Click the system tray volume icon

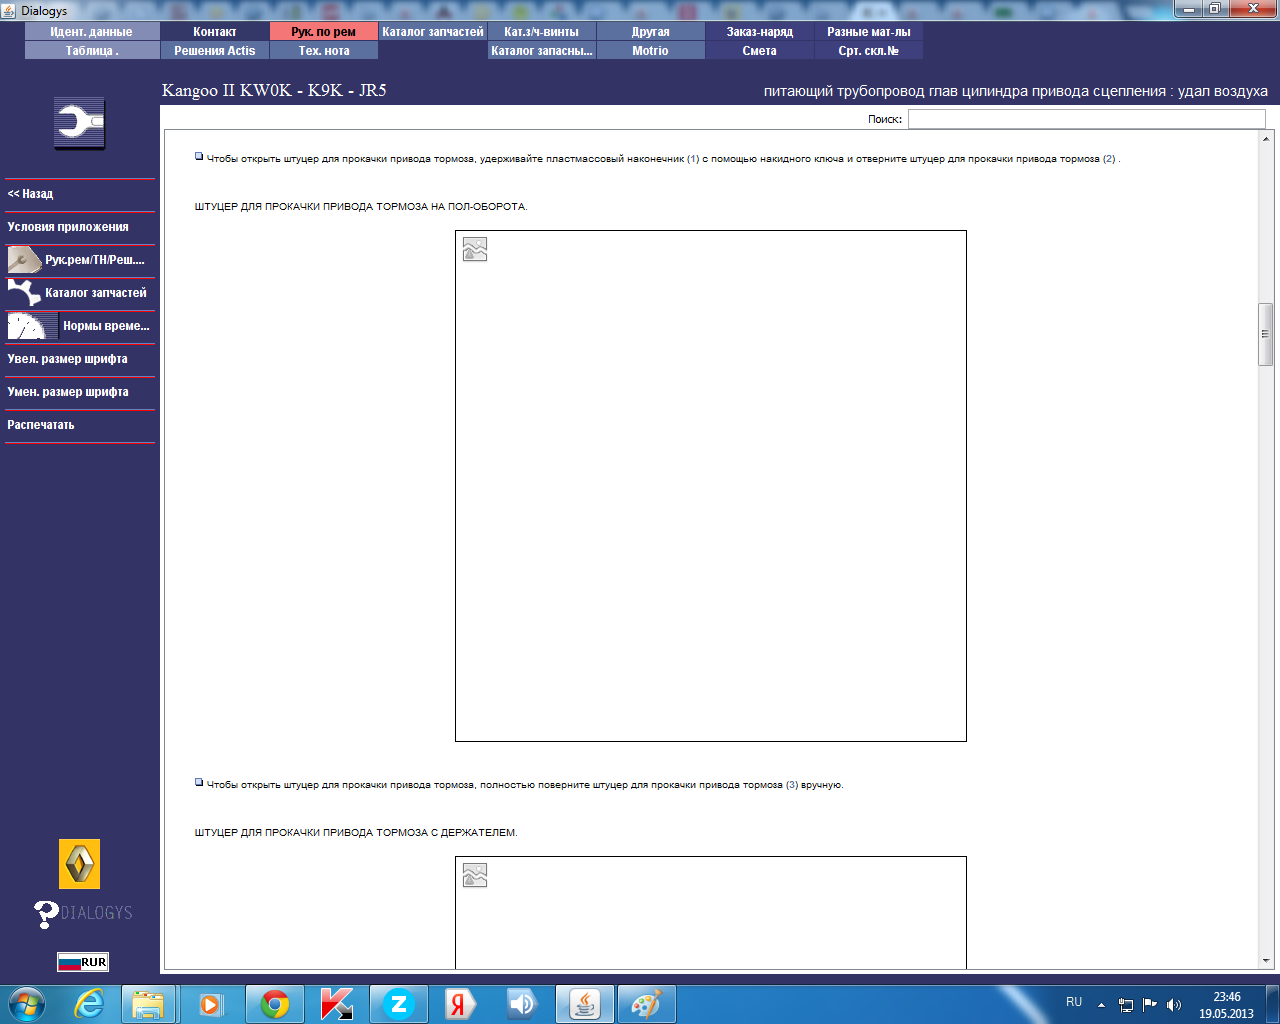coord(1174,1005)
